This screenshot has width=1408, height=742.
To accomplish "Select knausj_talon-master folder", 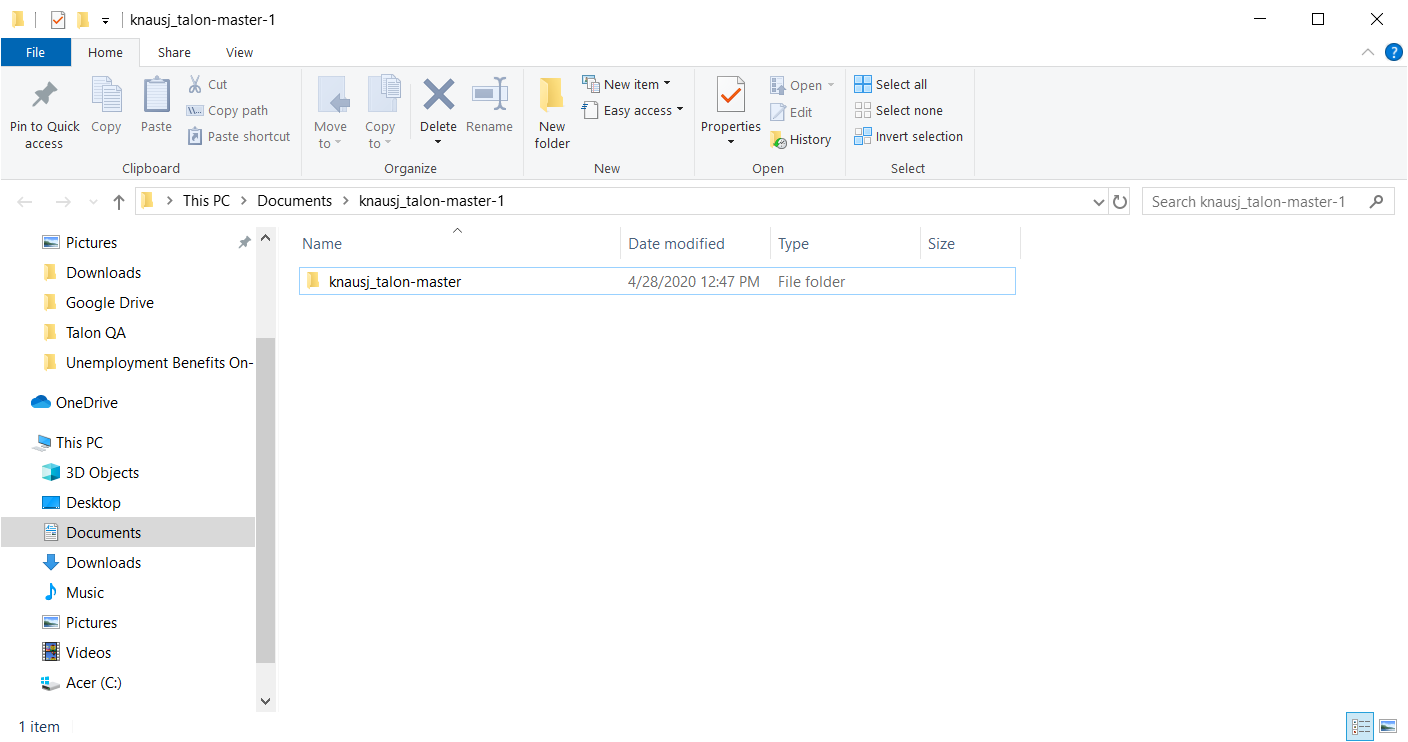I will [x=657, y=282].
